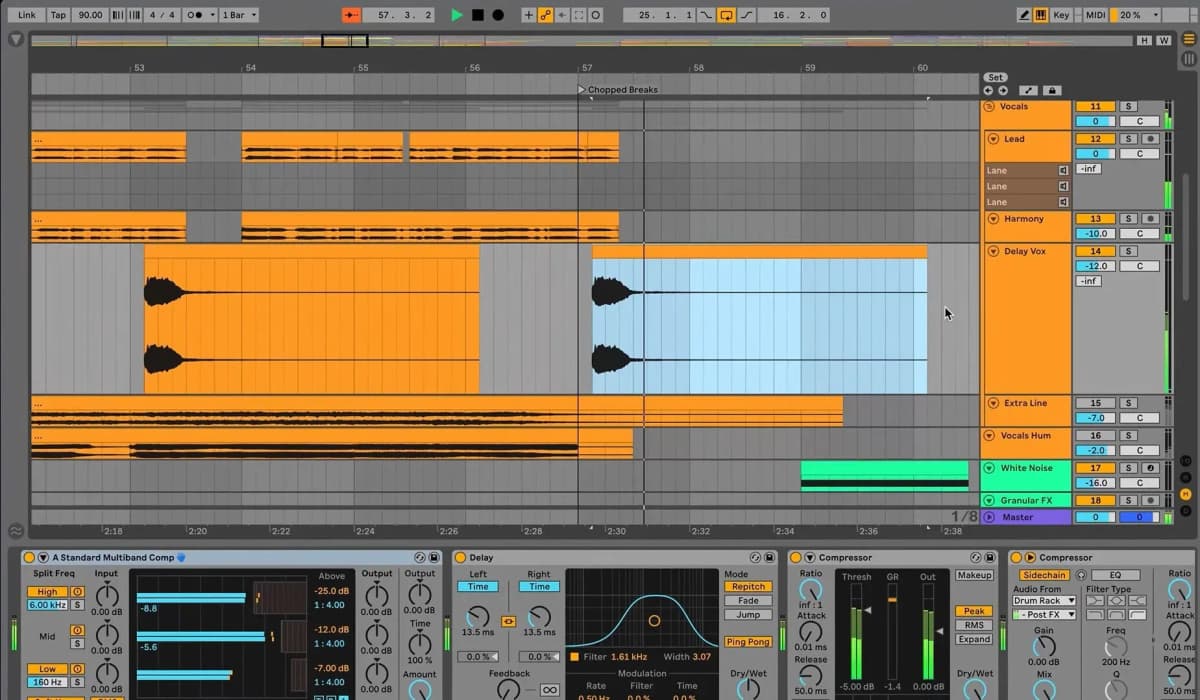Fold the Harmony track
Image resolution: width=1200 pixels, height=700 pixels.
[x=993, y=218]
